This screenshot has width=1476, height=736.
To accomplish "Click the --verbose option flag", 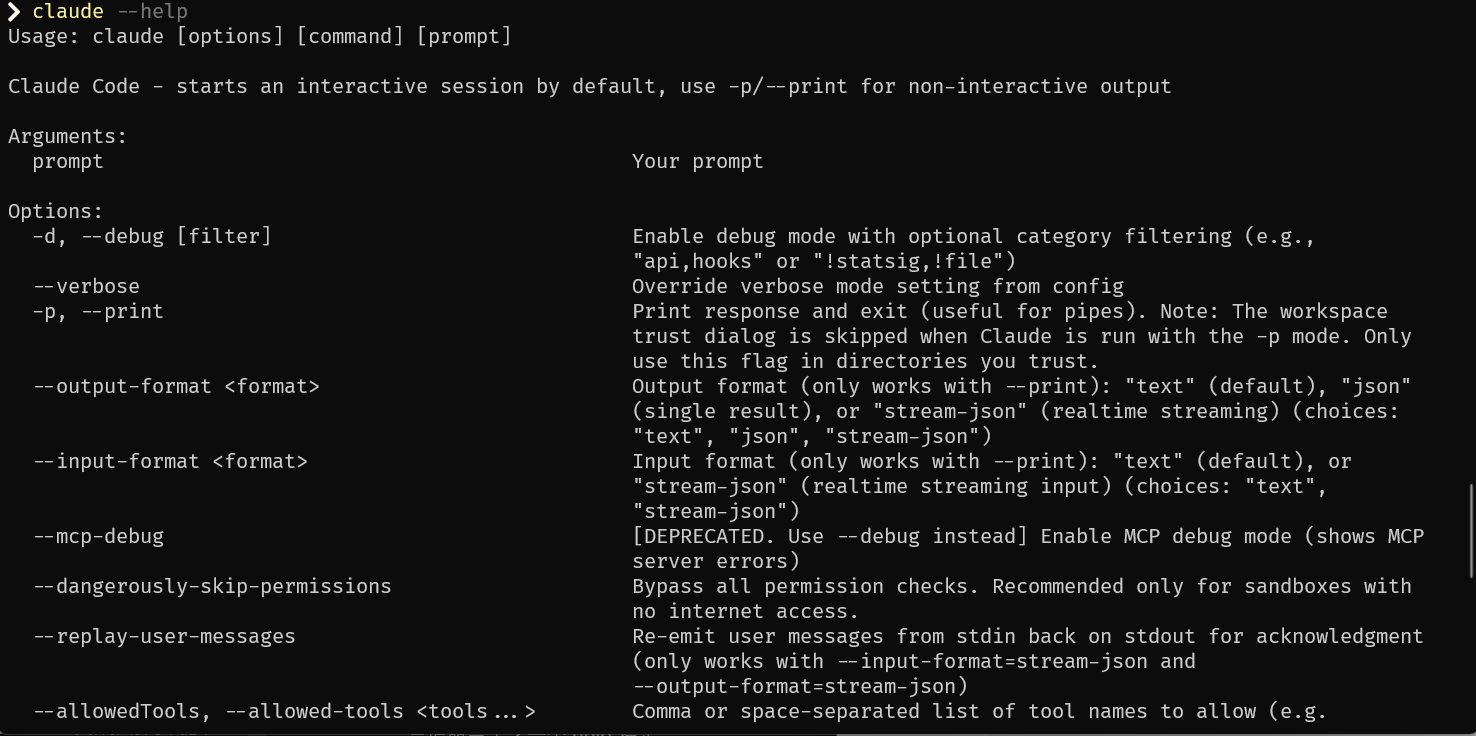I will click(86, 287).
